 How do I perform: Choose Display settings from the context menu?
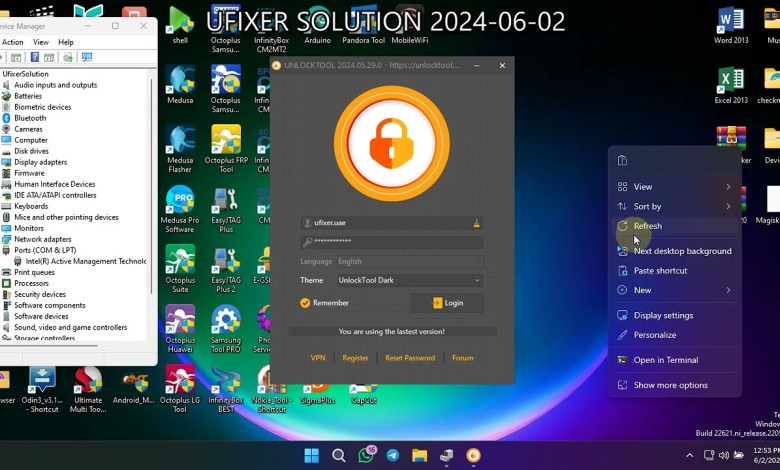point(663,316)
